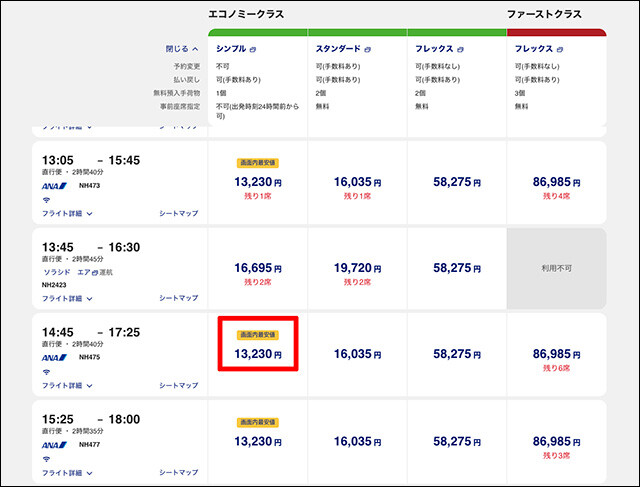Click the エコノミークラス heading
This screenshot has width=640, height=487.
point(246,14)
